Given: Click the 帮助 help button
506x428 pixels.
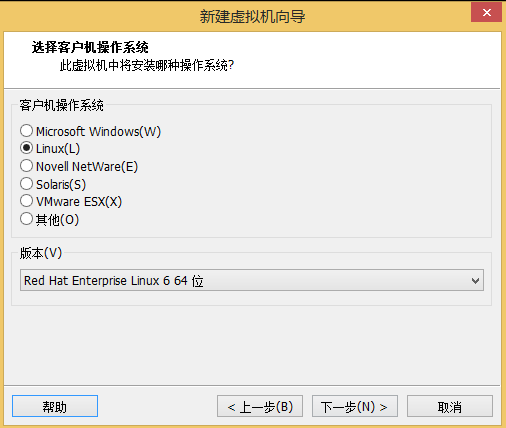Looking at the screenshot, I should click(x=55, y=406).
